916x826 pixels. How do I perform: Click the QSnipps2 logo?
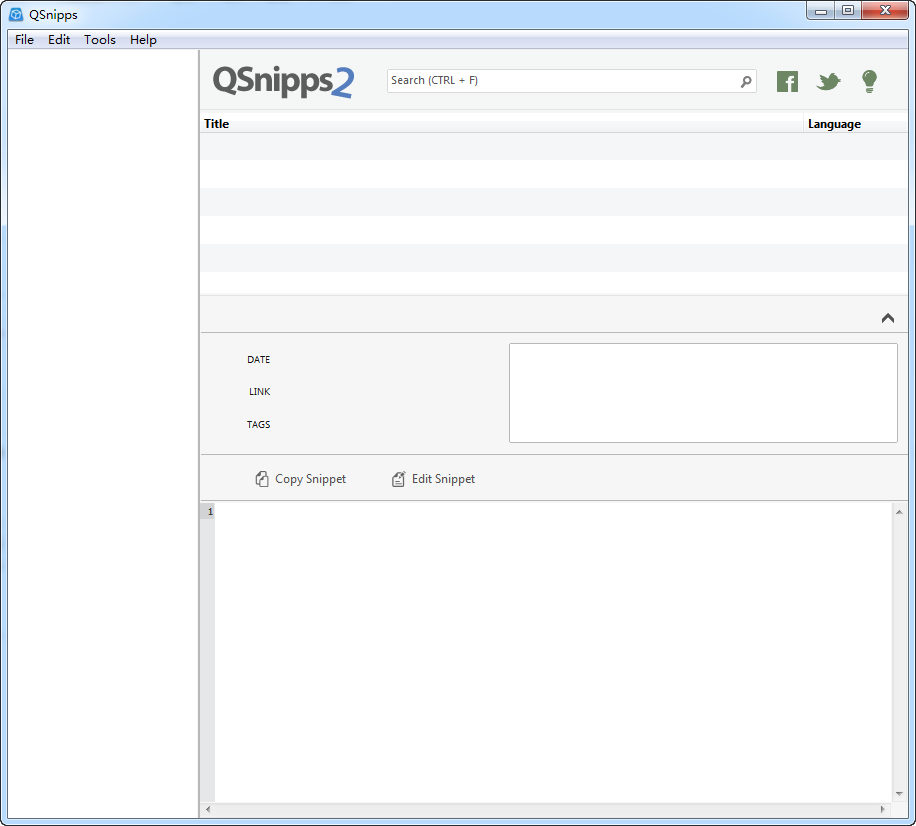pyautogui.click(x=283, y=81)
